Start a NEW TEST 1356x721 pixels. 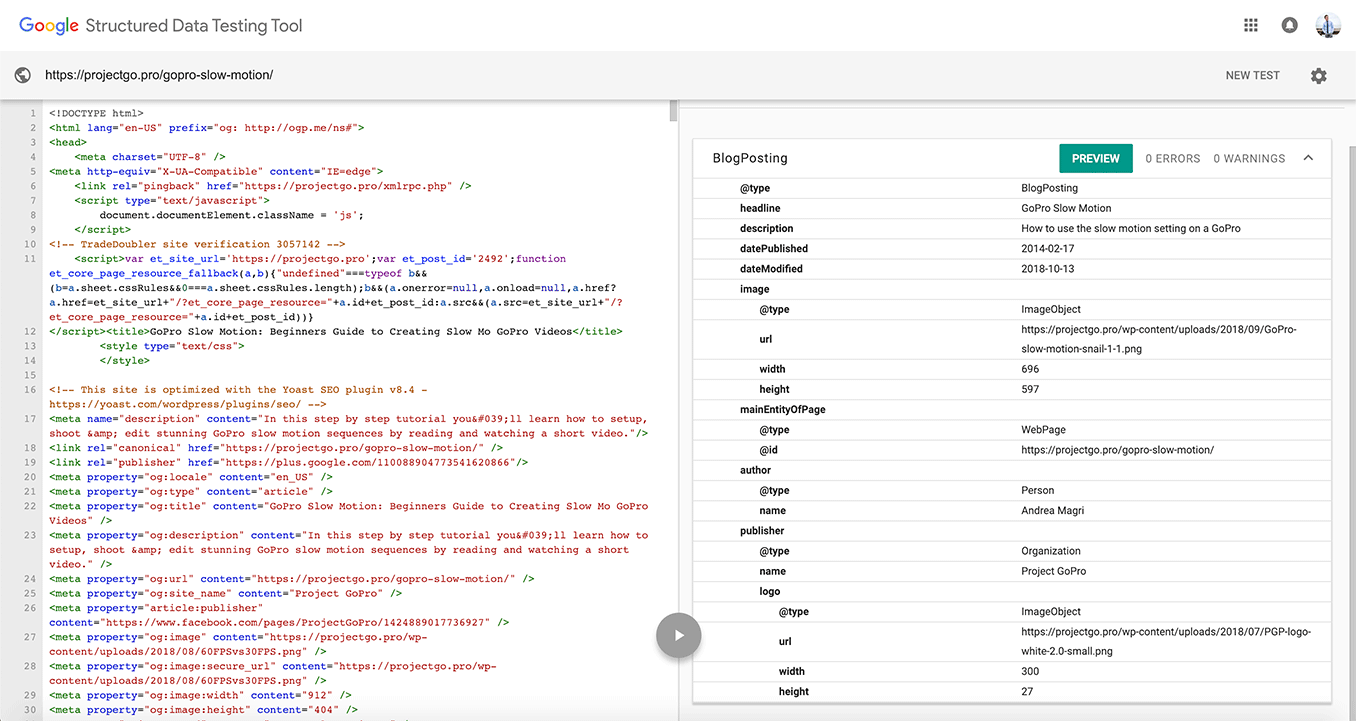tap(1253, 75)
